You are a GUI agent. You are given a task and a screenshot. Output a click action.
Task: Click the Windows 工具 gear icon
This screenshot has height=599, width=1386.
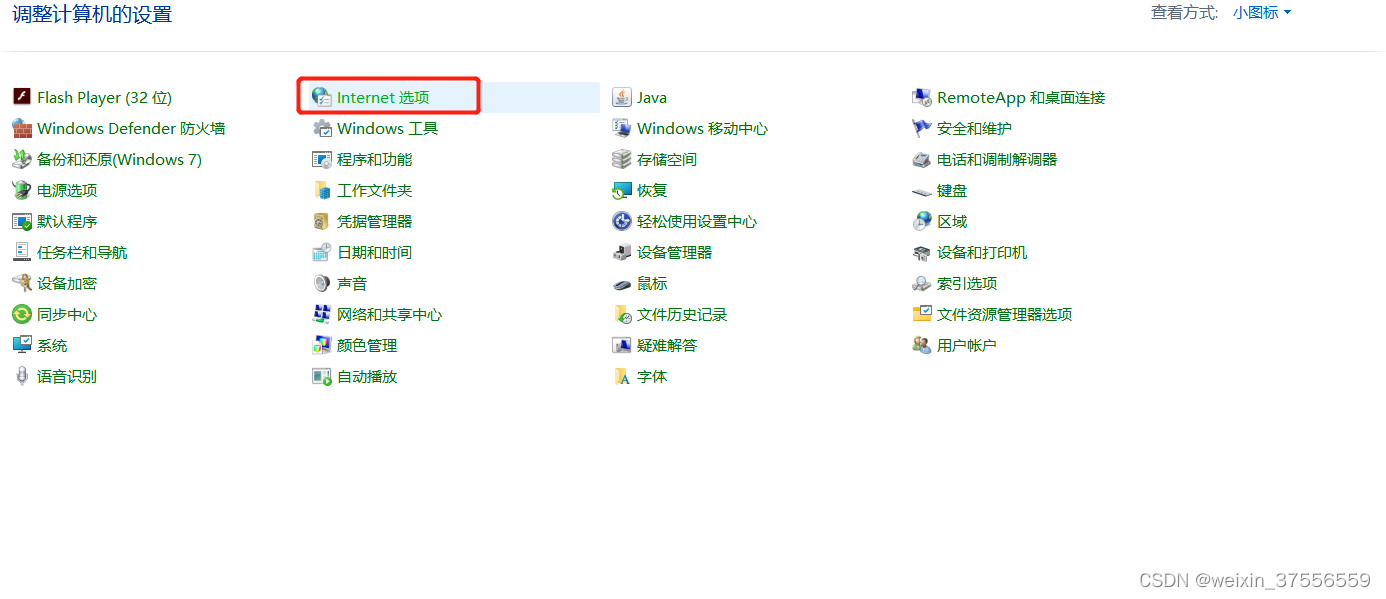[321, 128]
